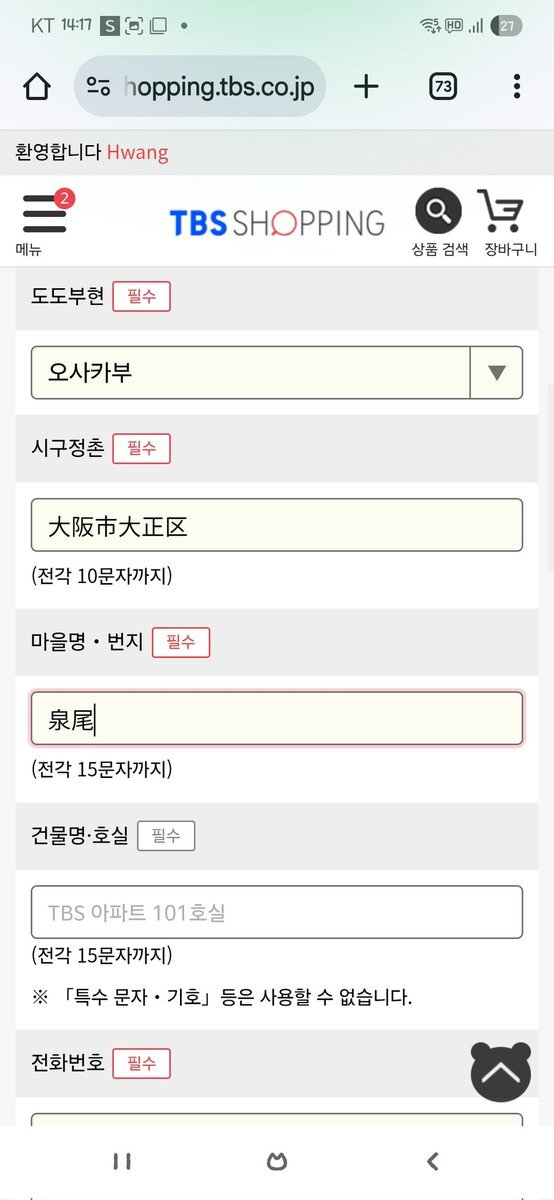Open the tab switcher showing 73
The image size is (554, 1200).
443,87
